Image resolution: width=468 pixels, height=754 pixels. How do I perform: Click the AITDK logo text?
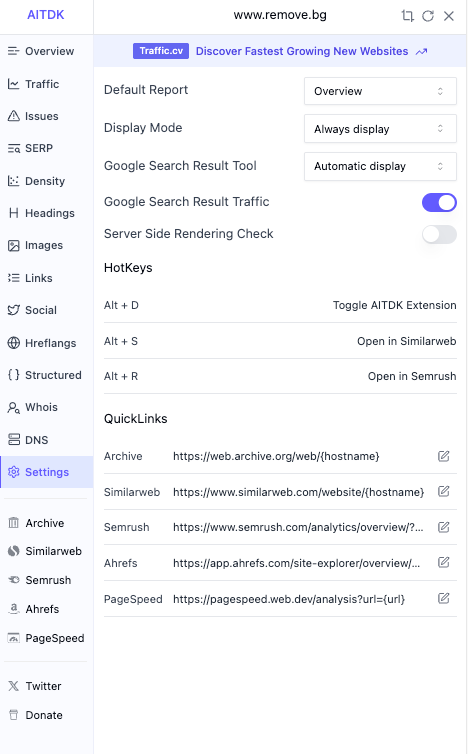46,15
